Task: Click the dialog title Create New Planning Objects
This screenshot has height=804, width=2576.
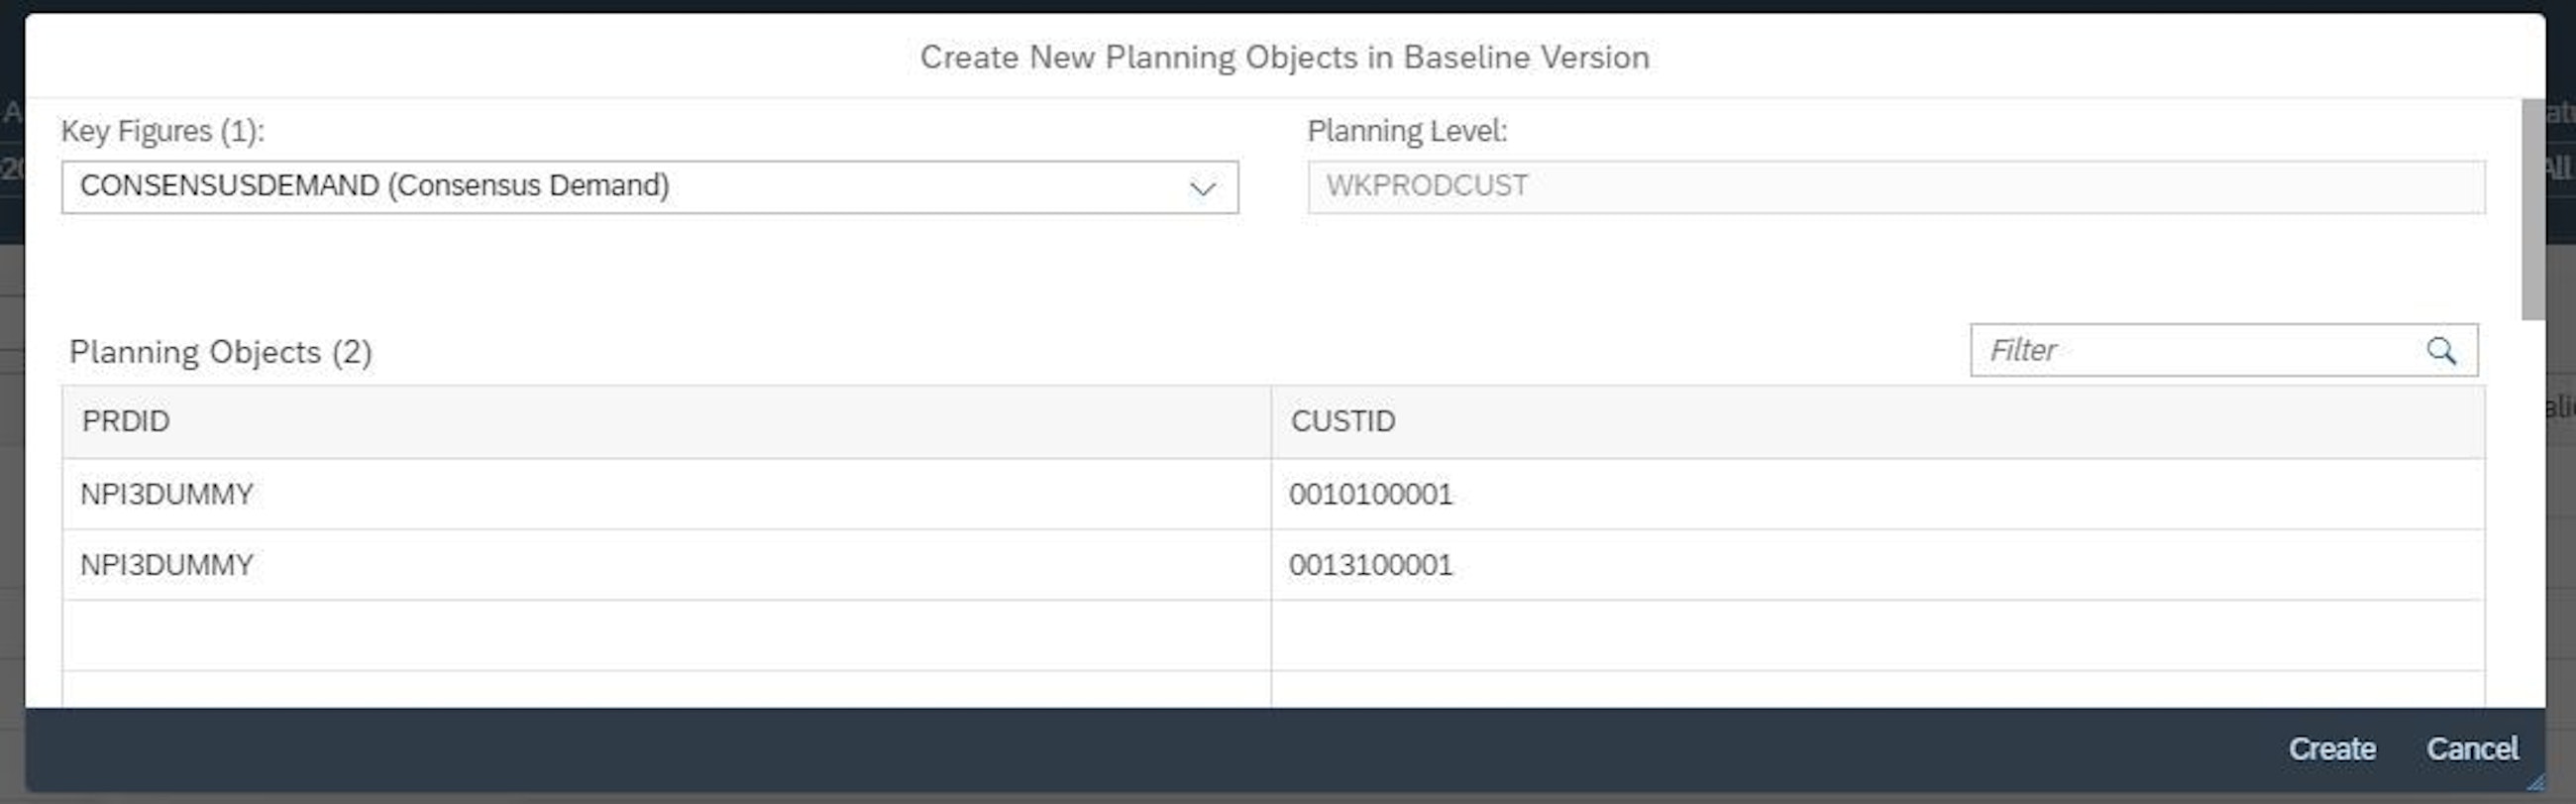Action: [x=1284, y=57]
